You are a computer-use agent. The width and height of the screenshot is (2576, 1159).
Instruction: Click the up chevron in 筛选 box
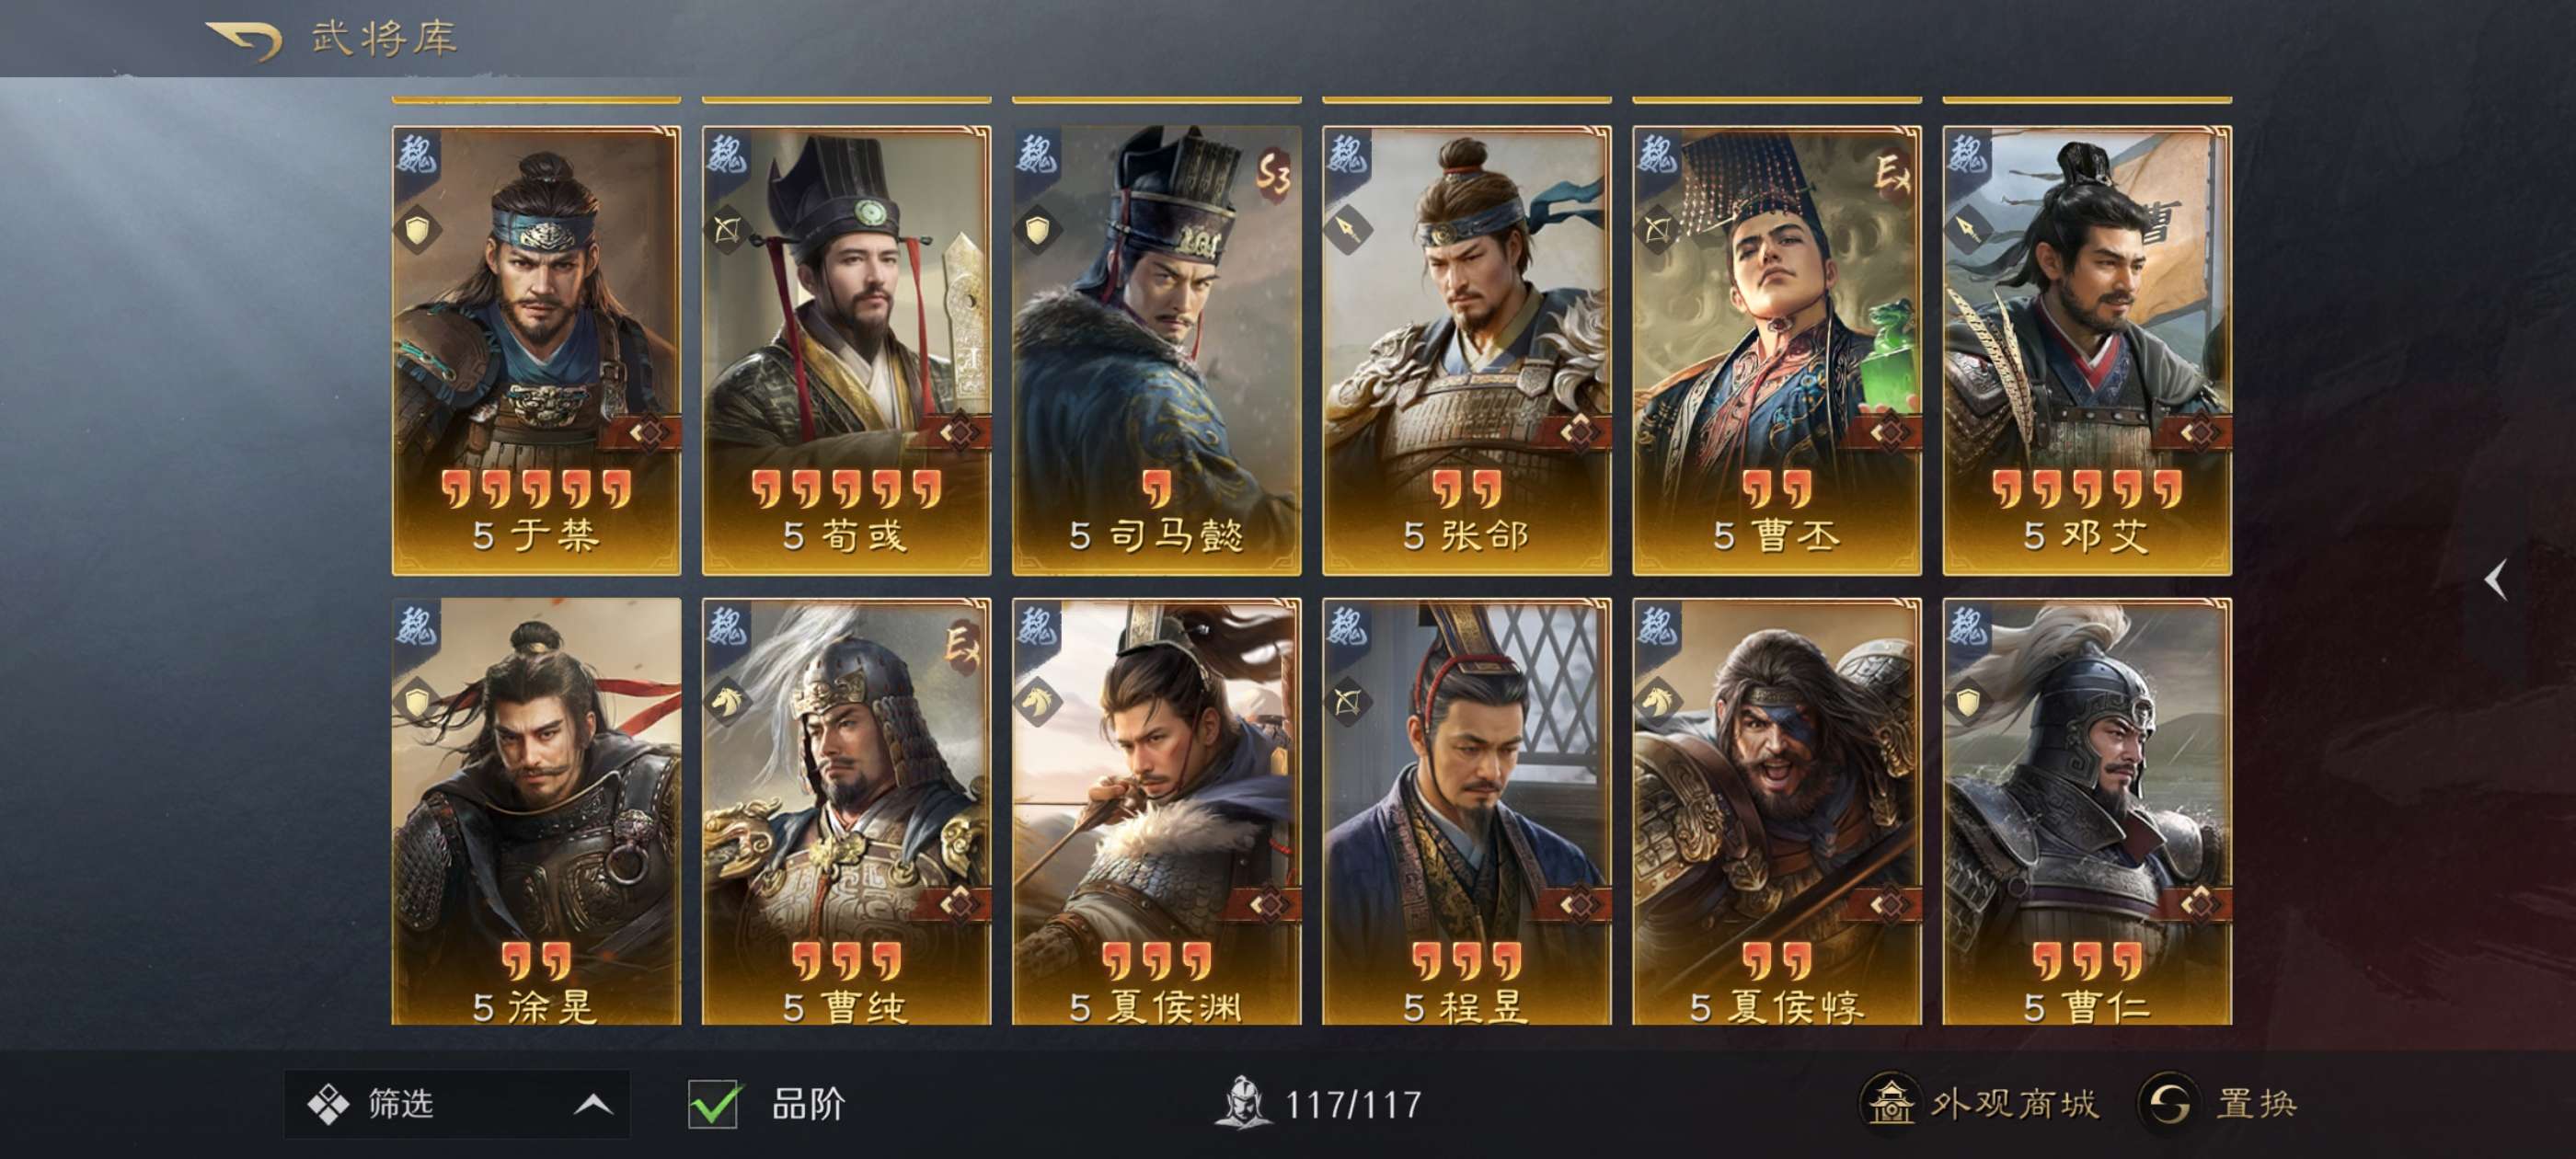[593, 1104]
